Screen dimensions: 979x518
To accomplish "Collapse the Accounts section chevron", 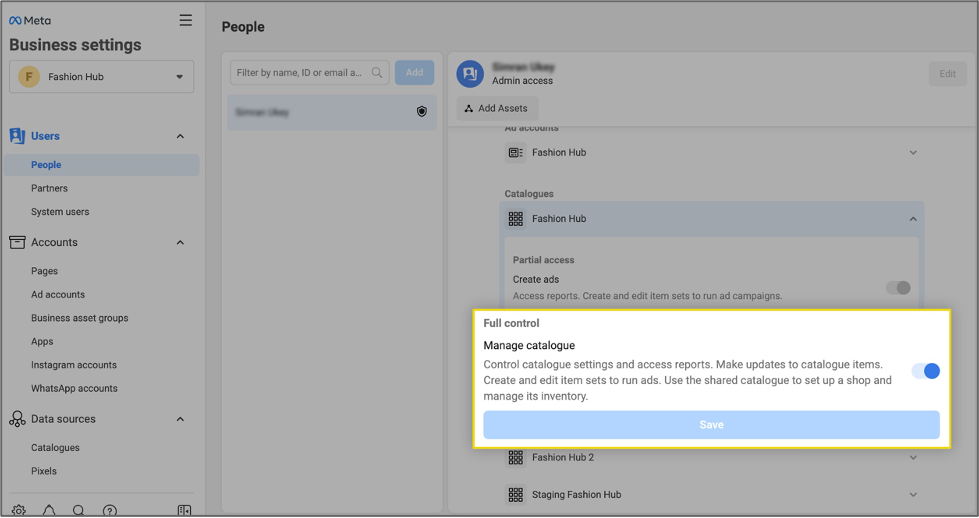I will point(180,242).
